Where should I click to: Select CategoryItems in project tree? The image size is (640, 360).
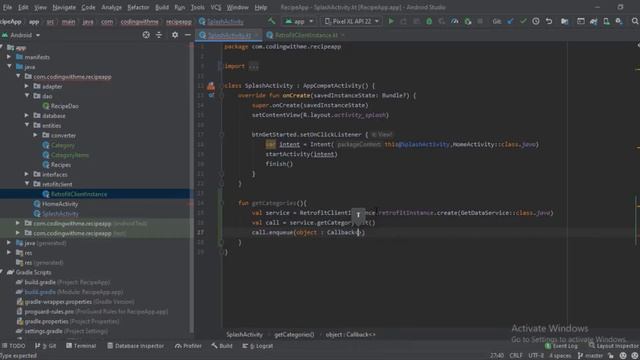[x=70, y=155]
